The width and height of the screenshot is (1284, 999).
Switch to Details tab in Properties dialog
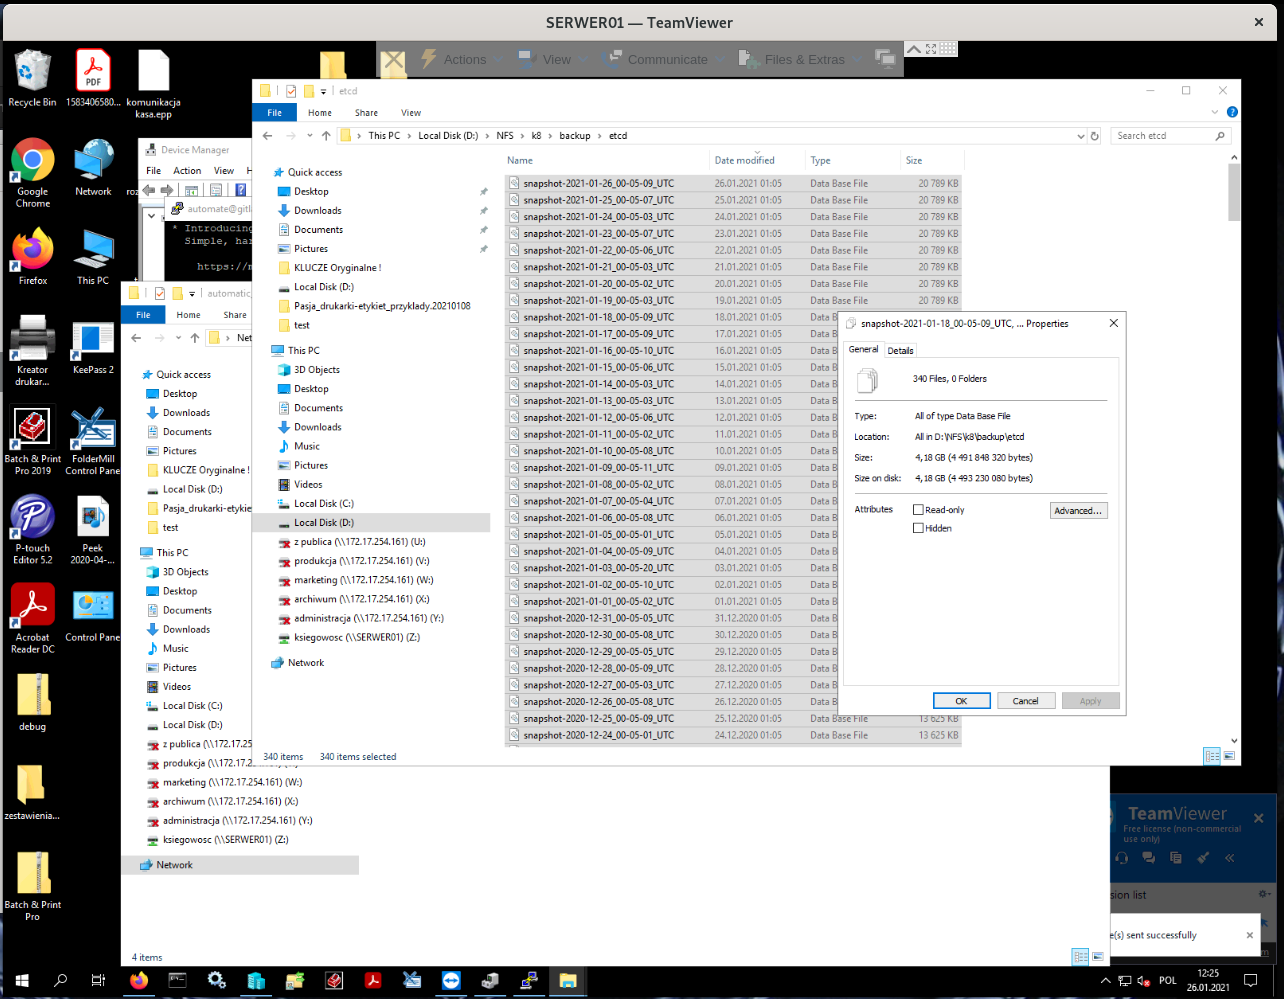pyautogui.click(x=900, y=351)
